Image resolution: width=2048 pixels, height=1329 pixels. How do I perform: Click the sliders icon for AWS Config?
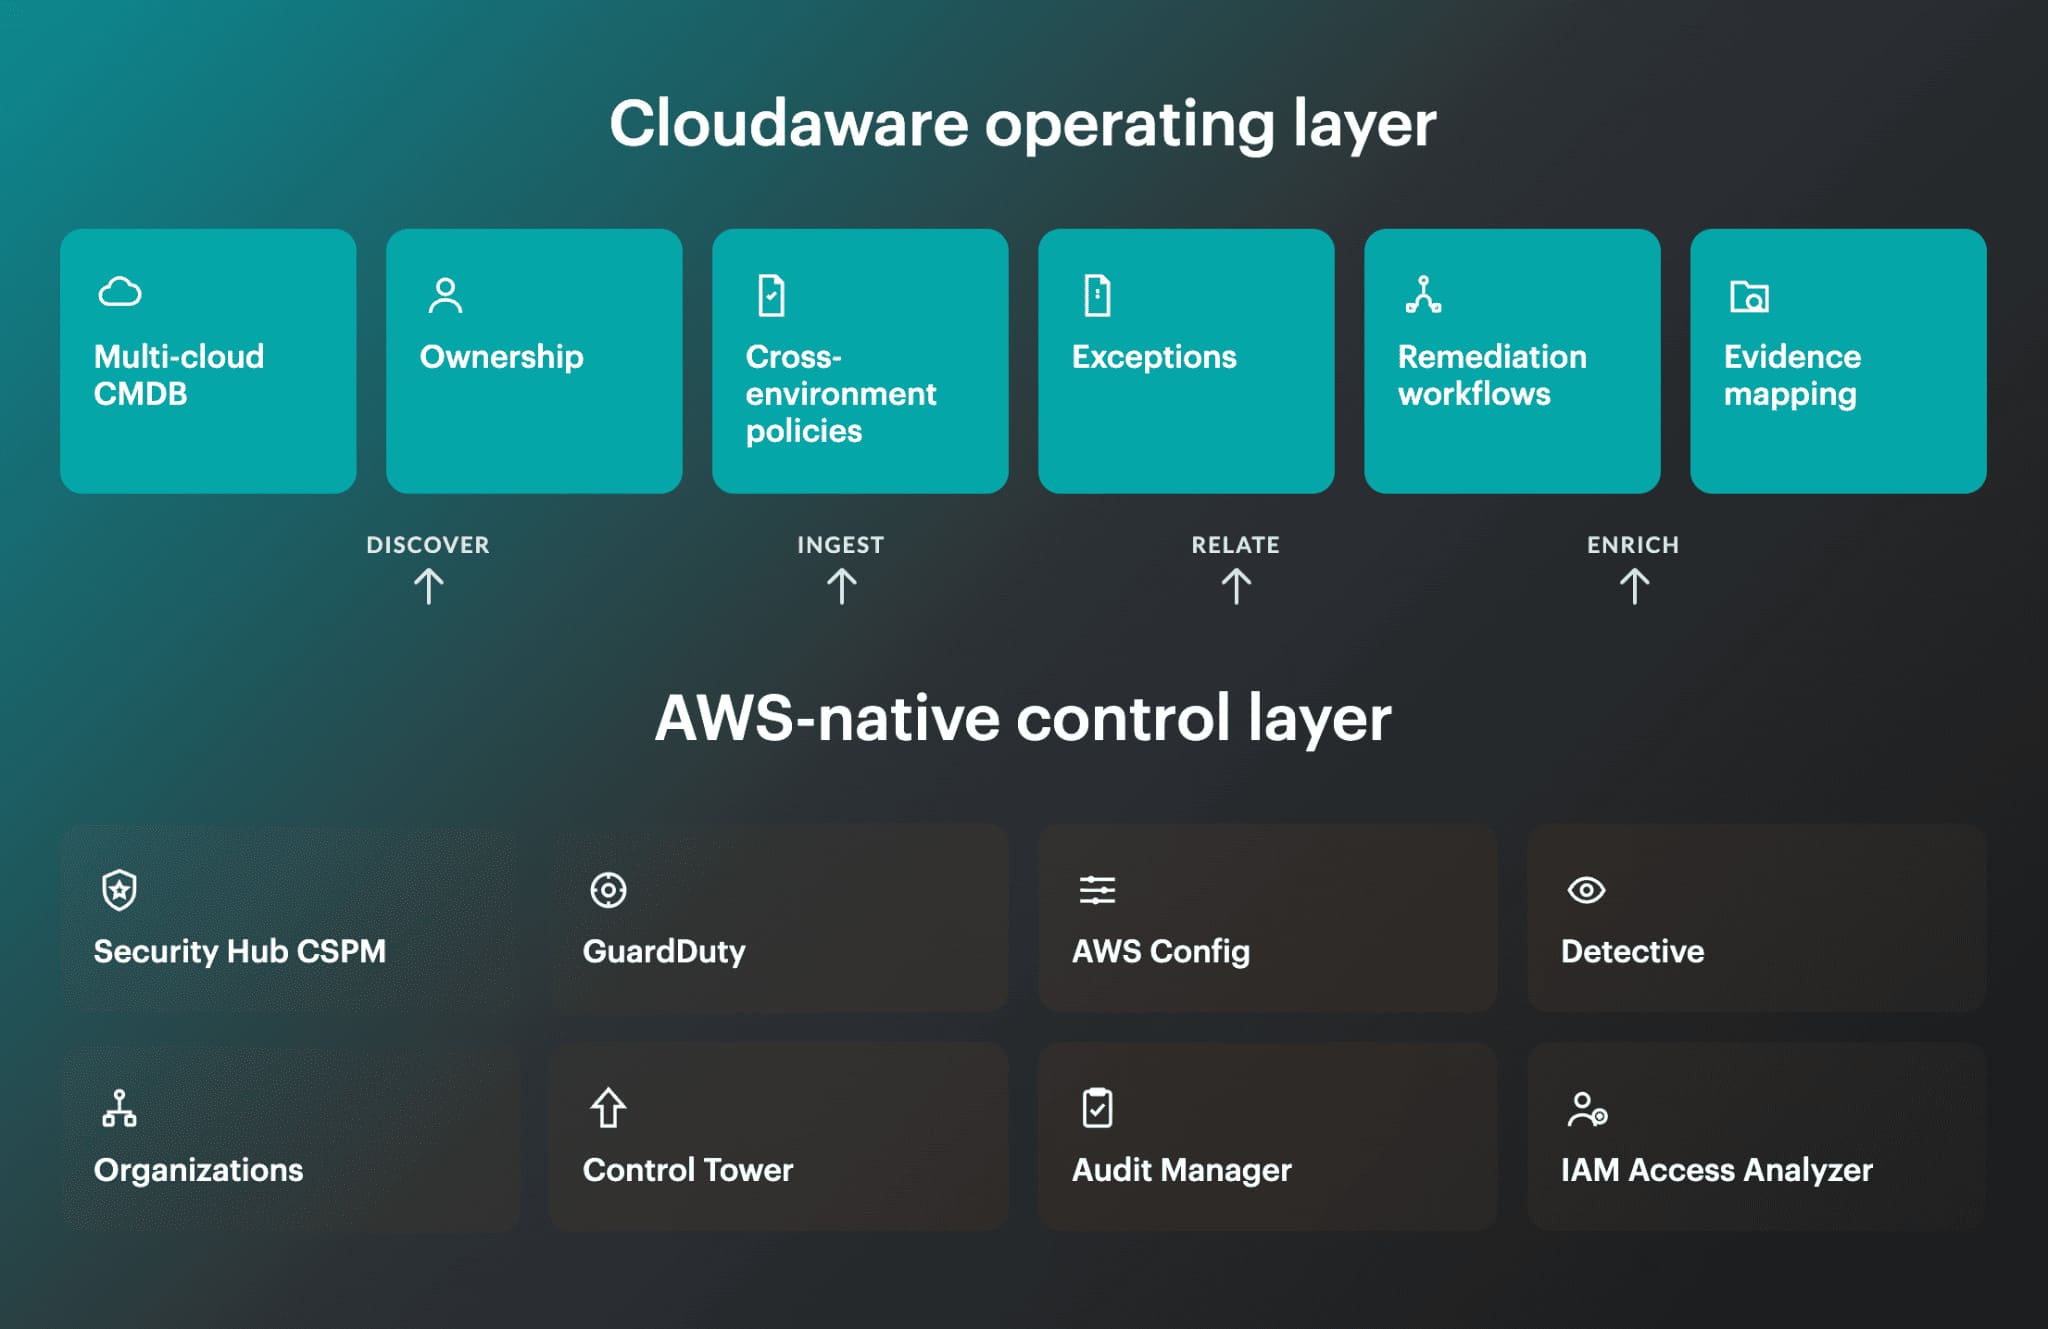click(x=1097, y=889)
